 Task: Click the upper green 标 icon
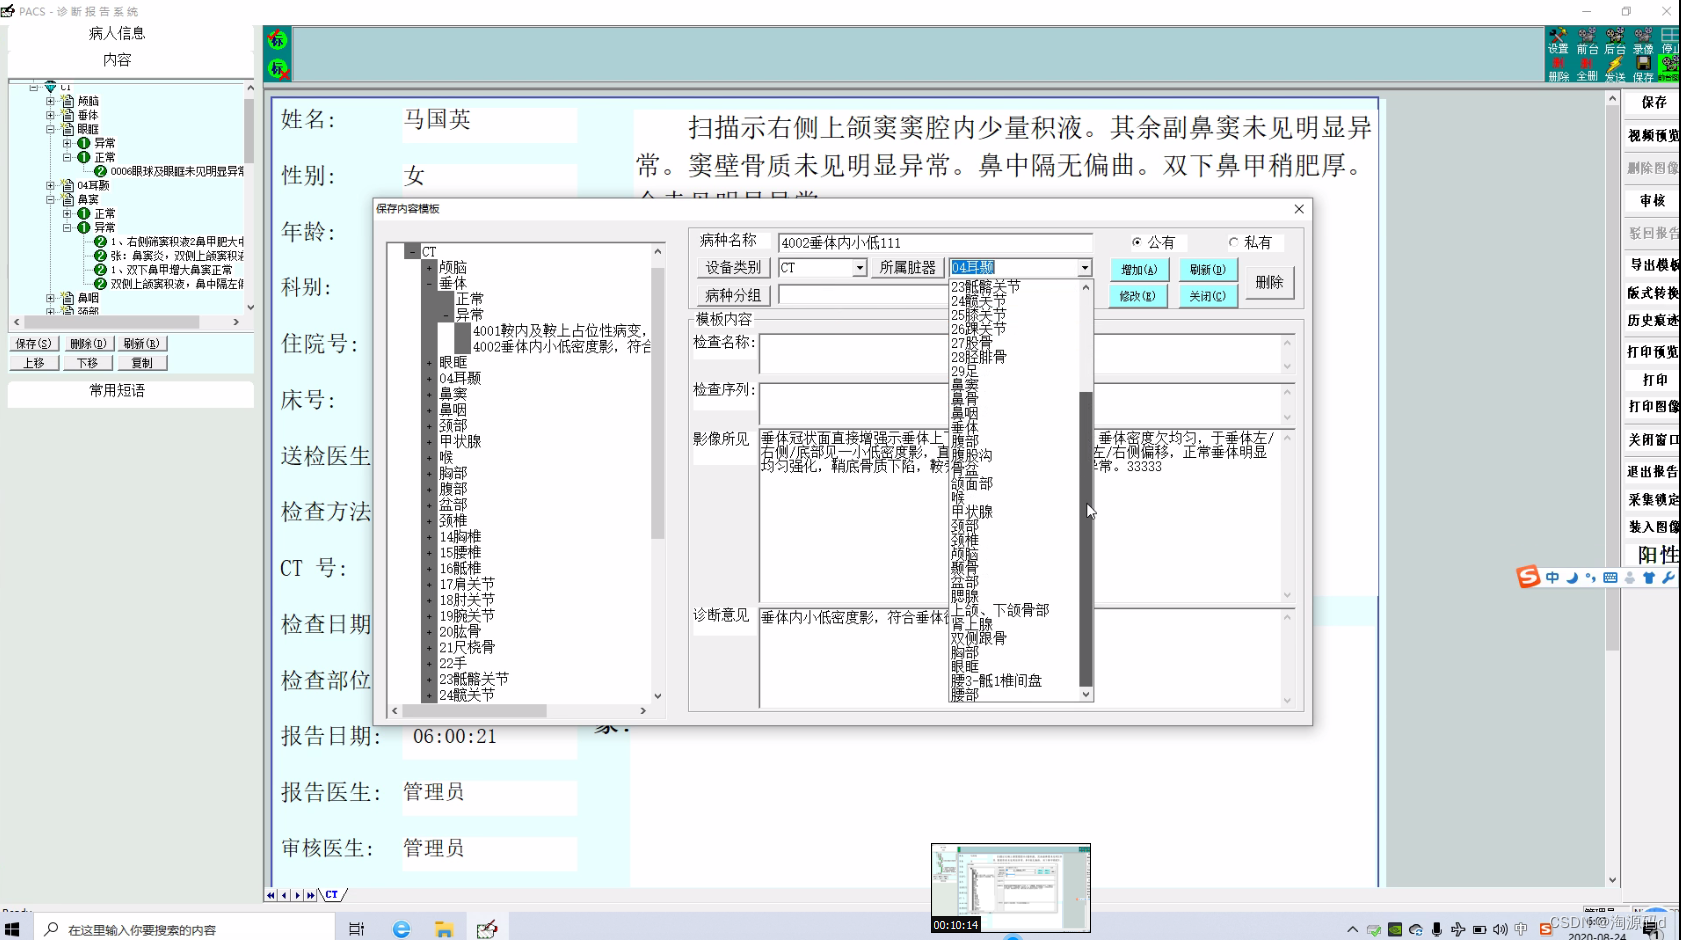click(x=277, y=40)
